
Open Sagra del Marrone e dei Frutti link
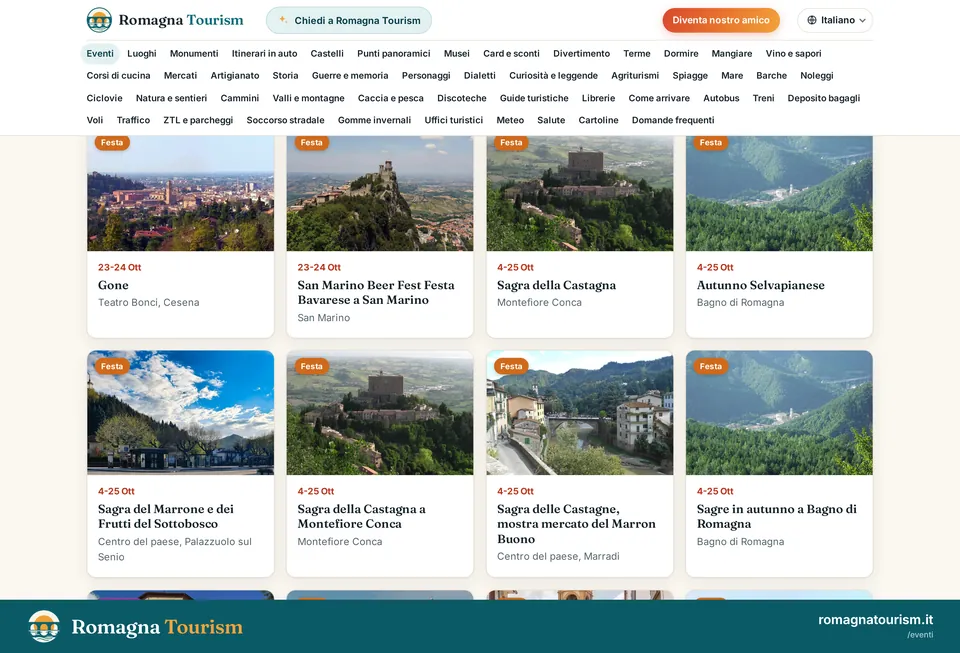click(x=166, y=517)
